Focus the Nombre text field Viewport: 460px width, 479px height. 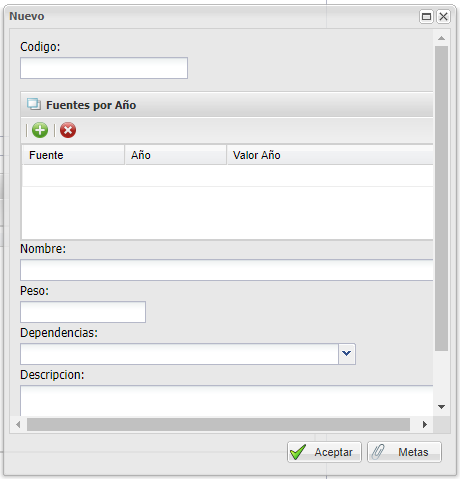pyautogui.click(x=227, y=270)
